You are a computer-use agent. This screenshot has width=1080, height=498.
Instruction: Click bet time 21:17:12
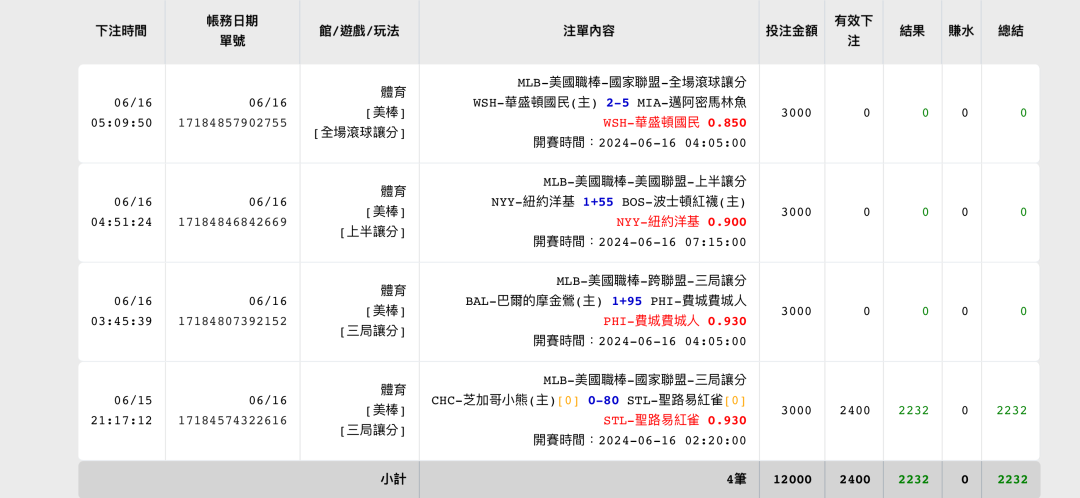(x=121, y=421)
